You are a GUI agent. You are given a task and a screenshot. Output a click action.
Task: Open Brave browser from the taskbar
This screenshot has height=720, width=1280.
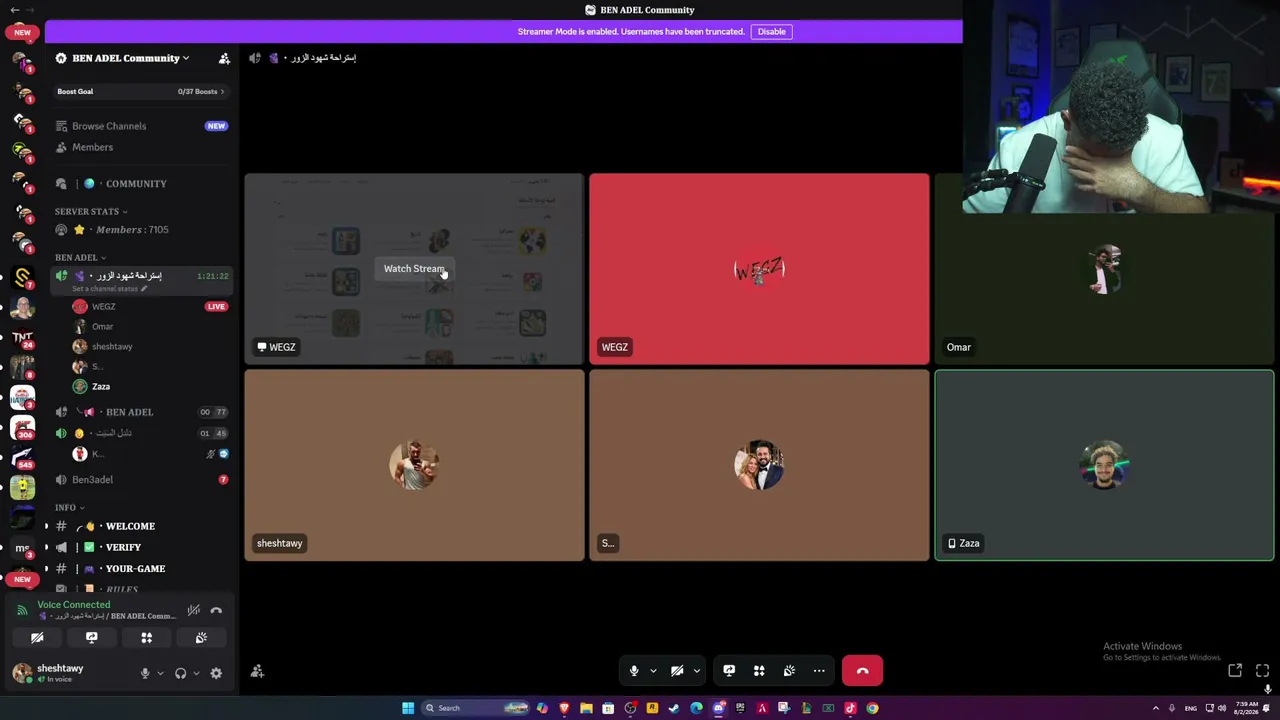[564, 708]
